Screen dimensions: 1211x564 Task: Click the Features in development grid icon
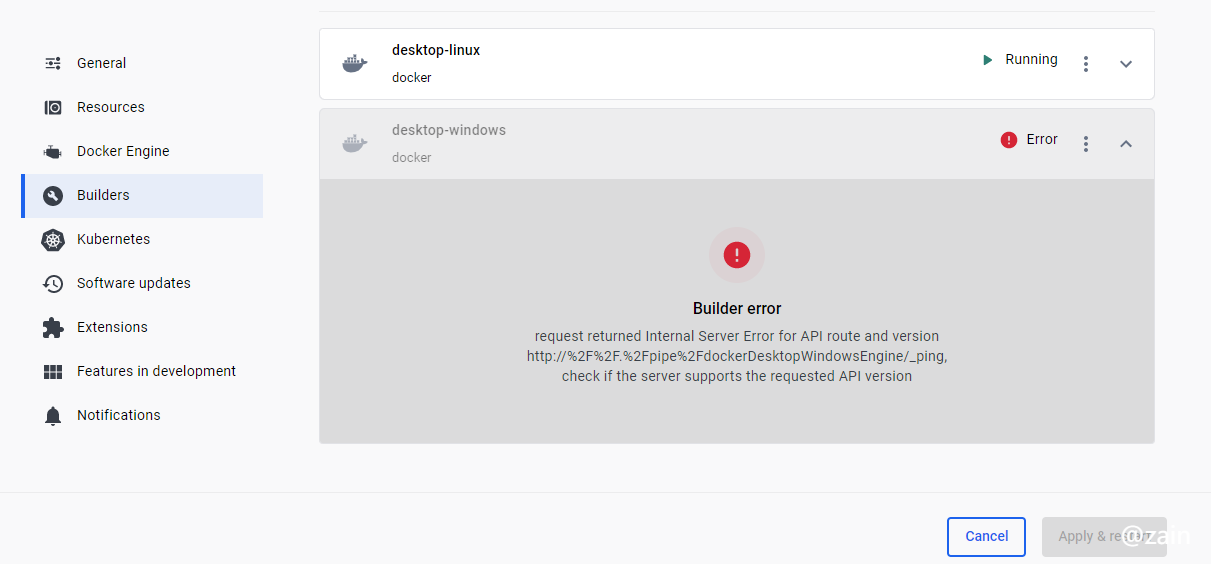coord(53,372)
